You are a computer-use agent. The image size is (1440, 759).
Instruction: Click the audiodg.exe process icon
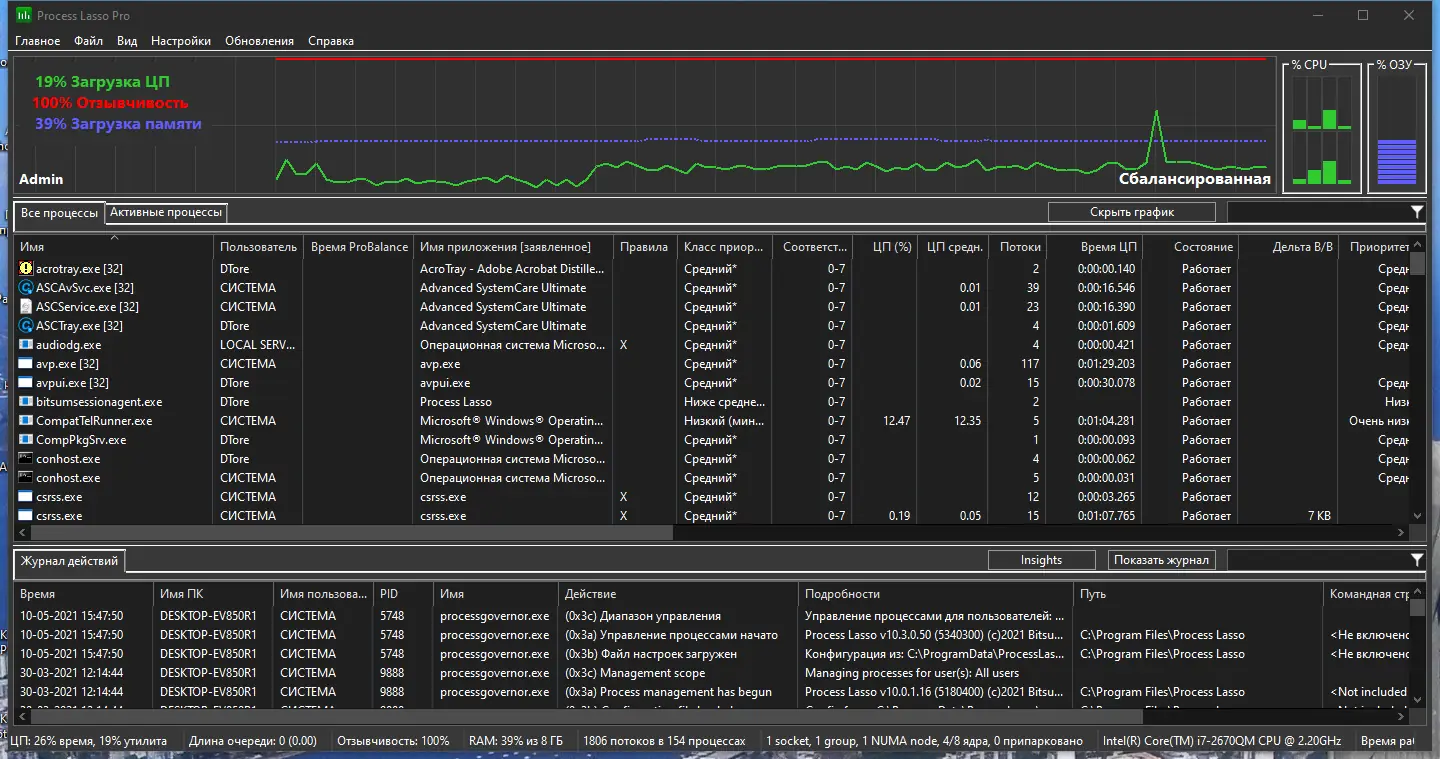[x=26, y=345]
